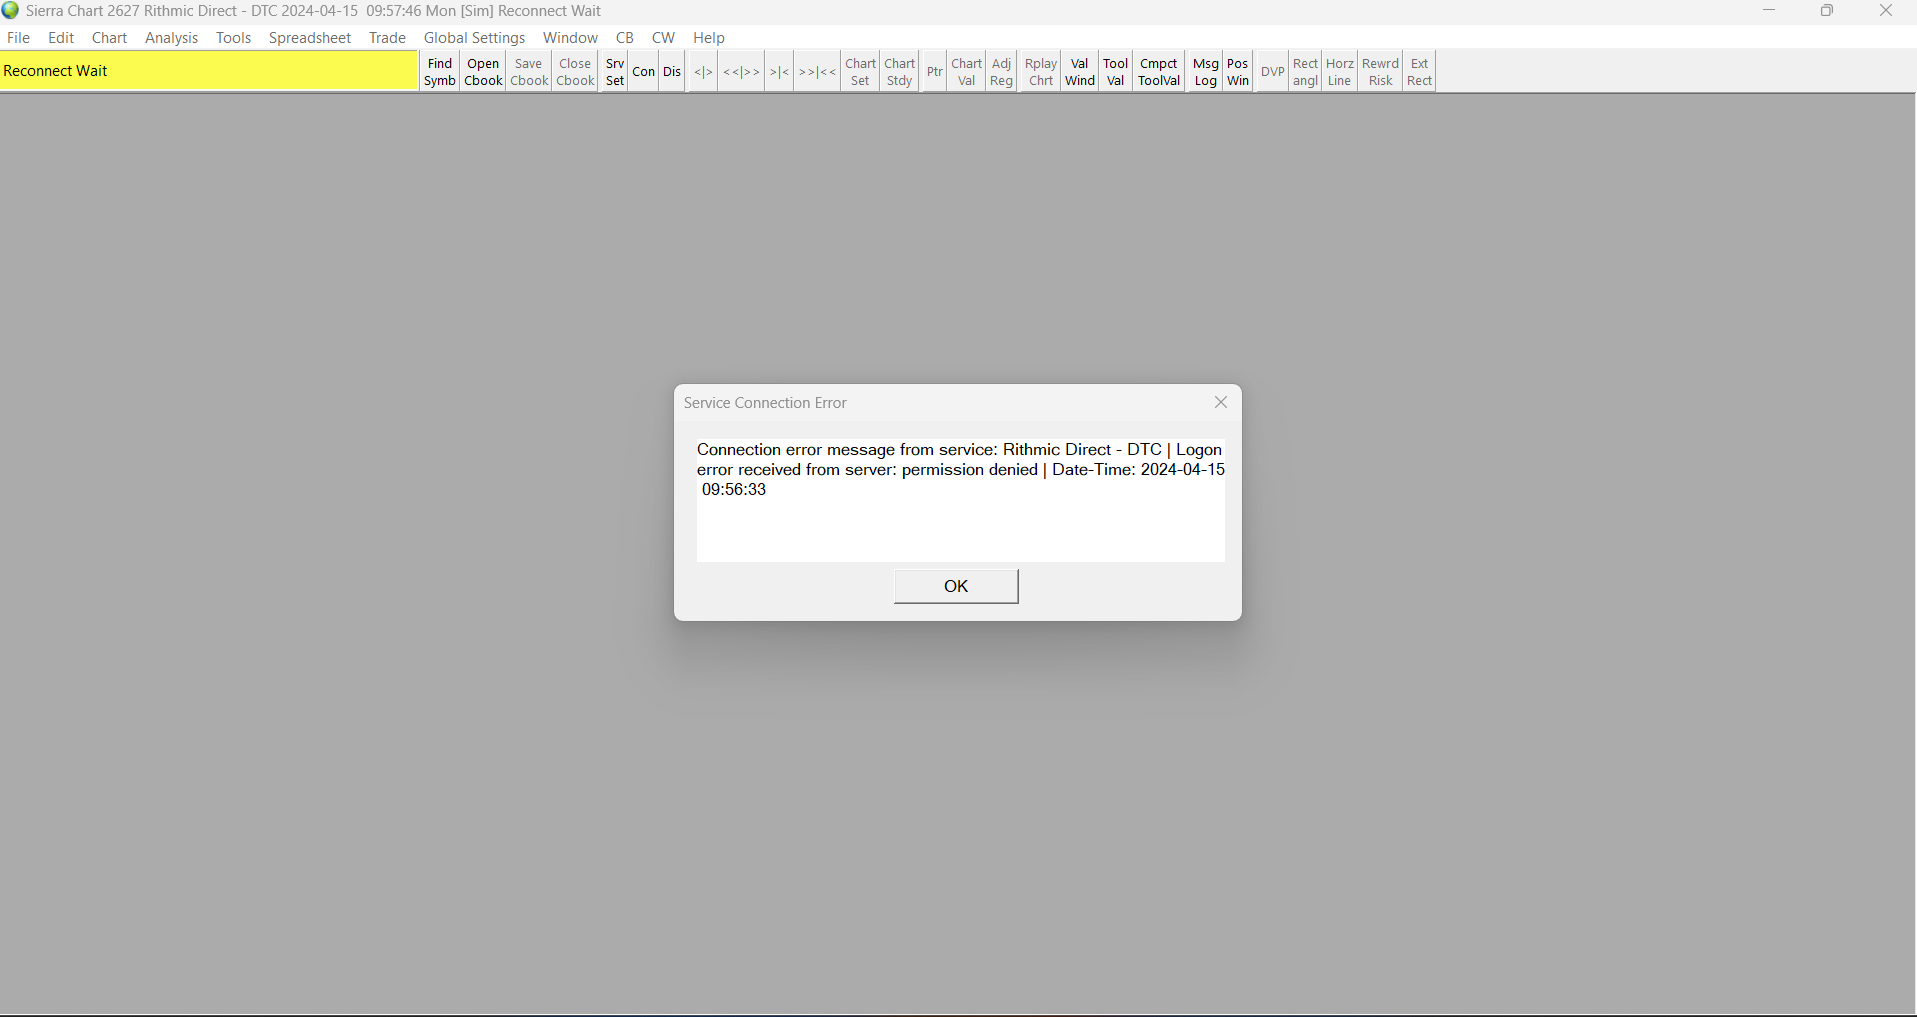Minimize the Sierra Chart window
The height and width of the screenshot is (1017, 1917).
click(x=1769, y=11)
